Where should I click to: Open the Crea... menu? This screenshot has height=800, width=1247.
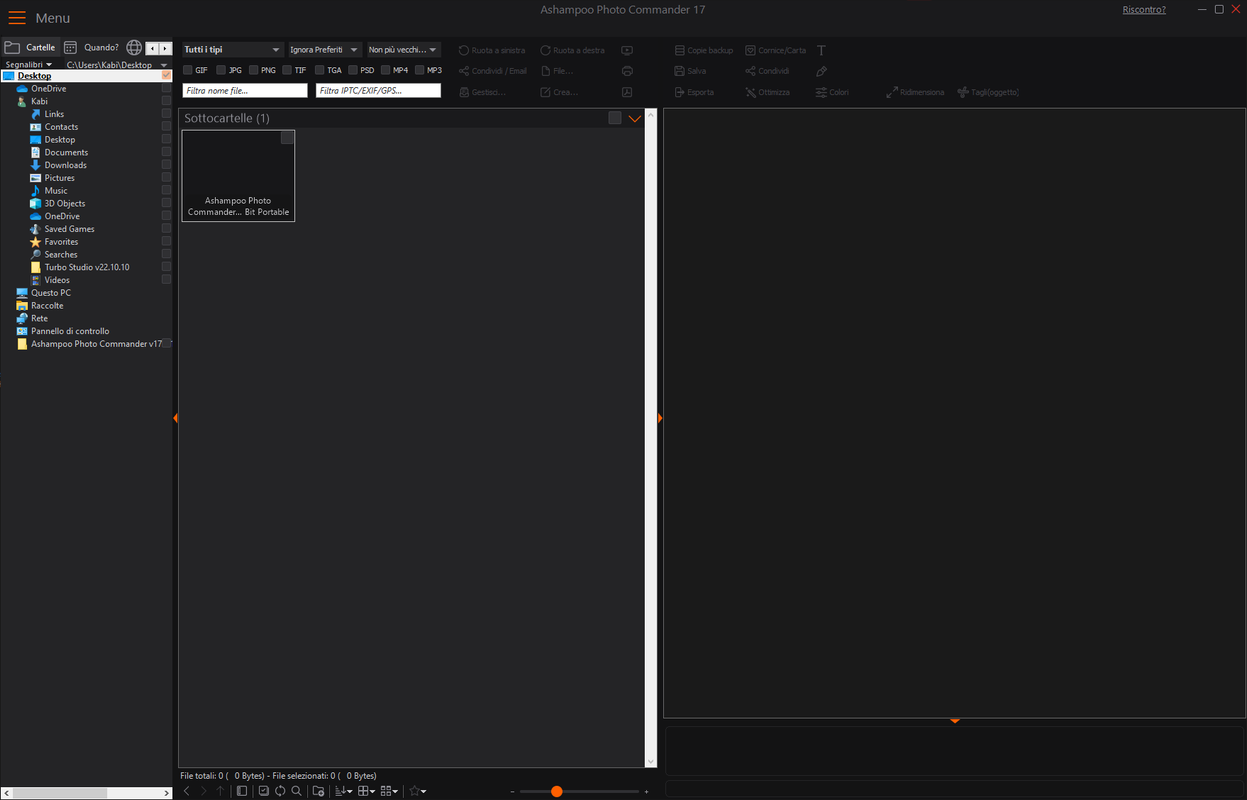558,92
